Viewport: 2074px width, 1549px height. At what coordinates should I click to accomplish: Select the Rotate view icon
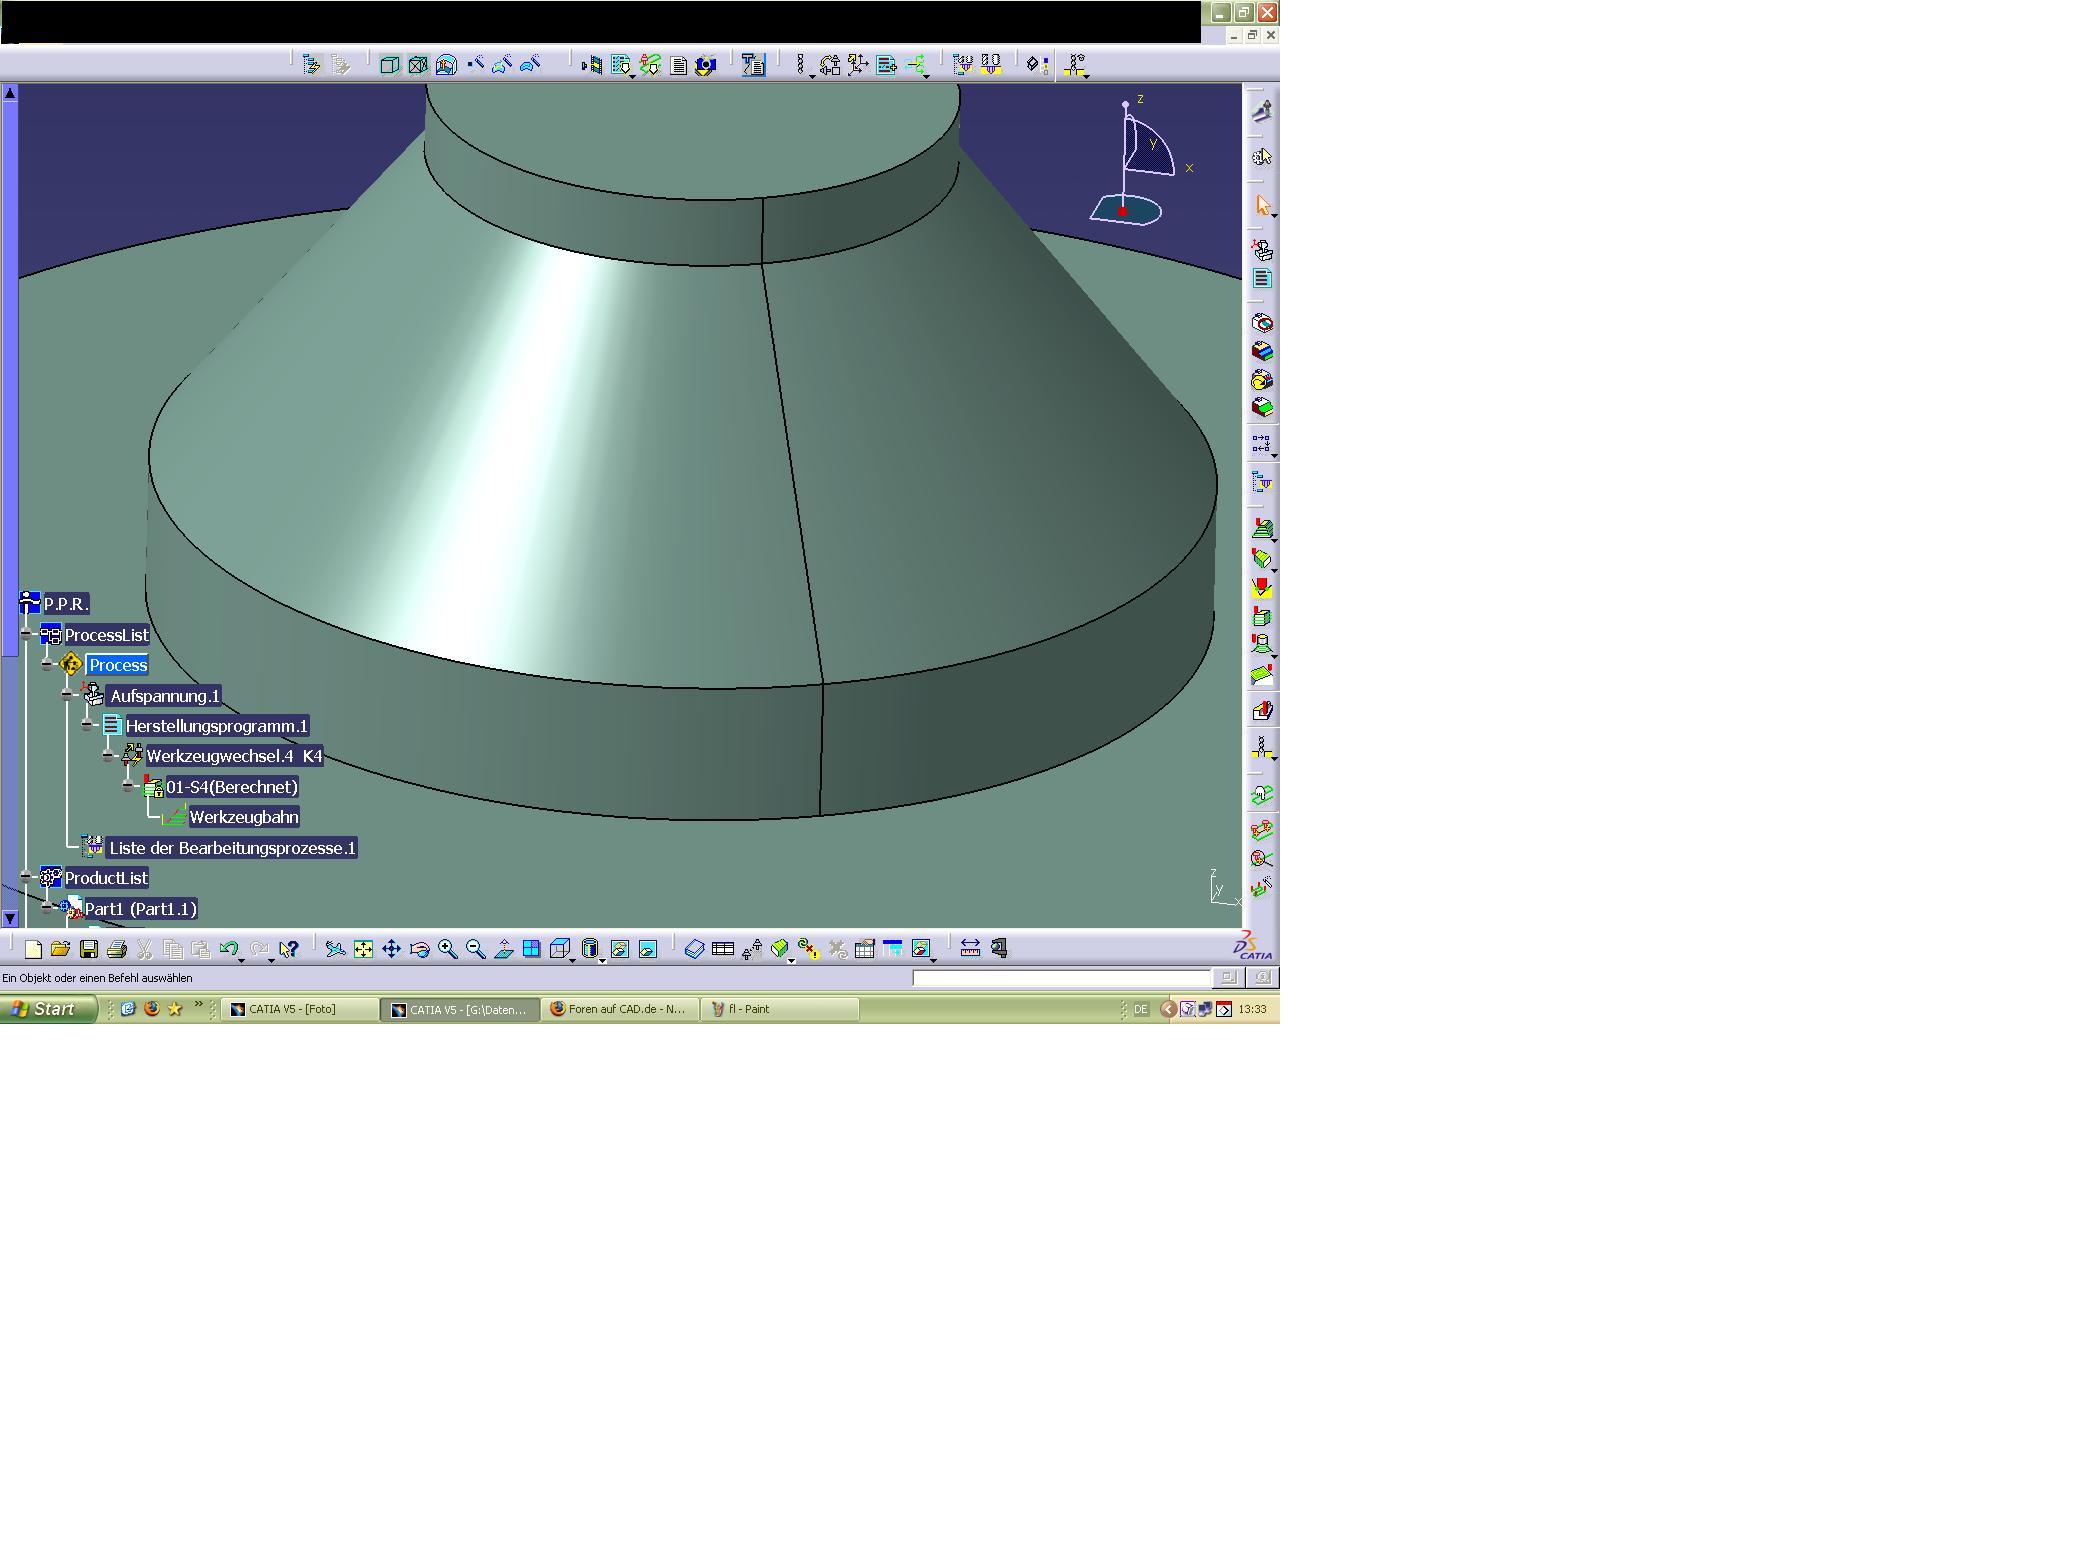(419, 949)
